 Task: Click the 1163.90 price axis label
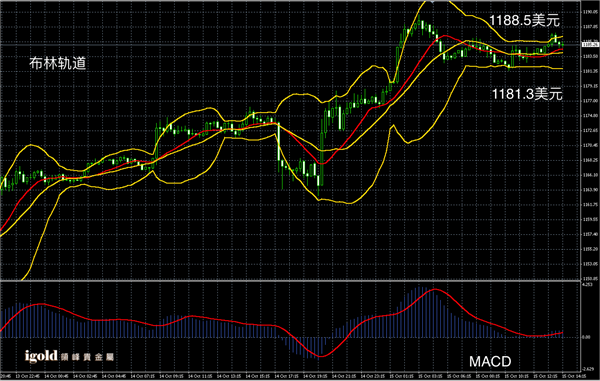[x=590, y=189]
